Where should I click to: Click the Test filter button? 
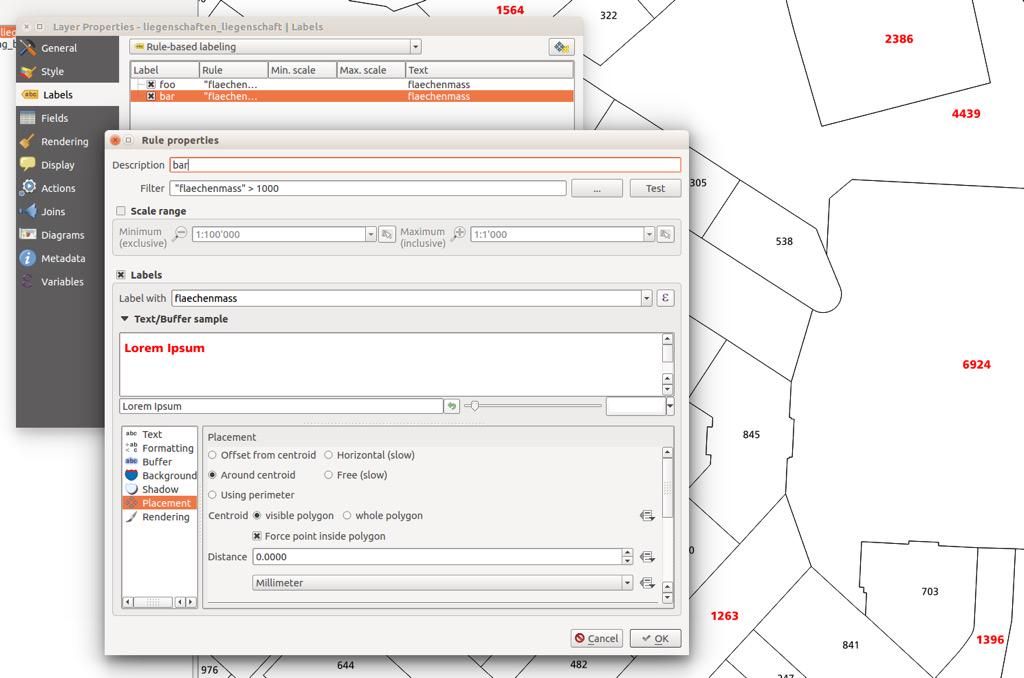[x=655, y=188]
